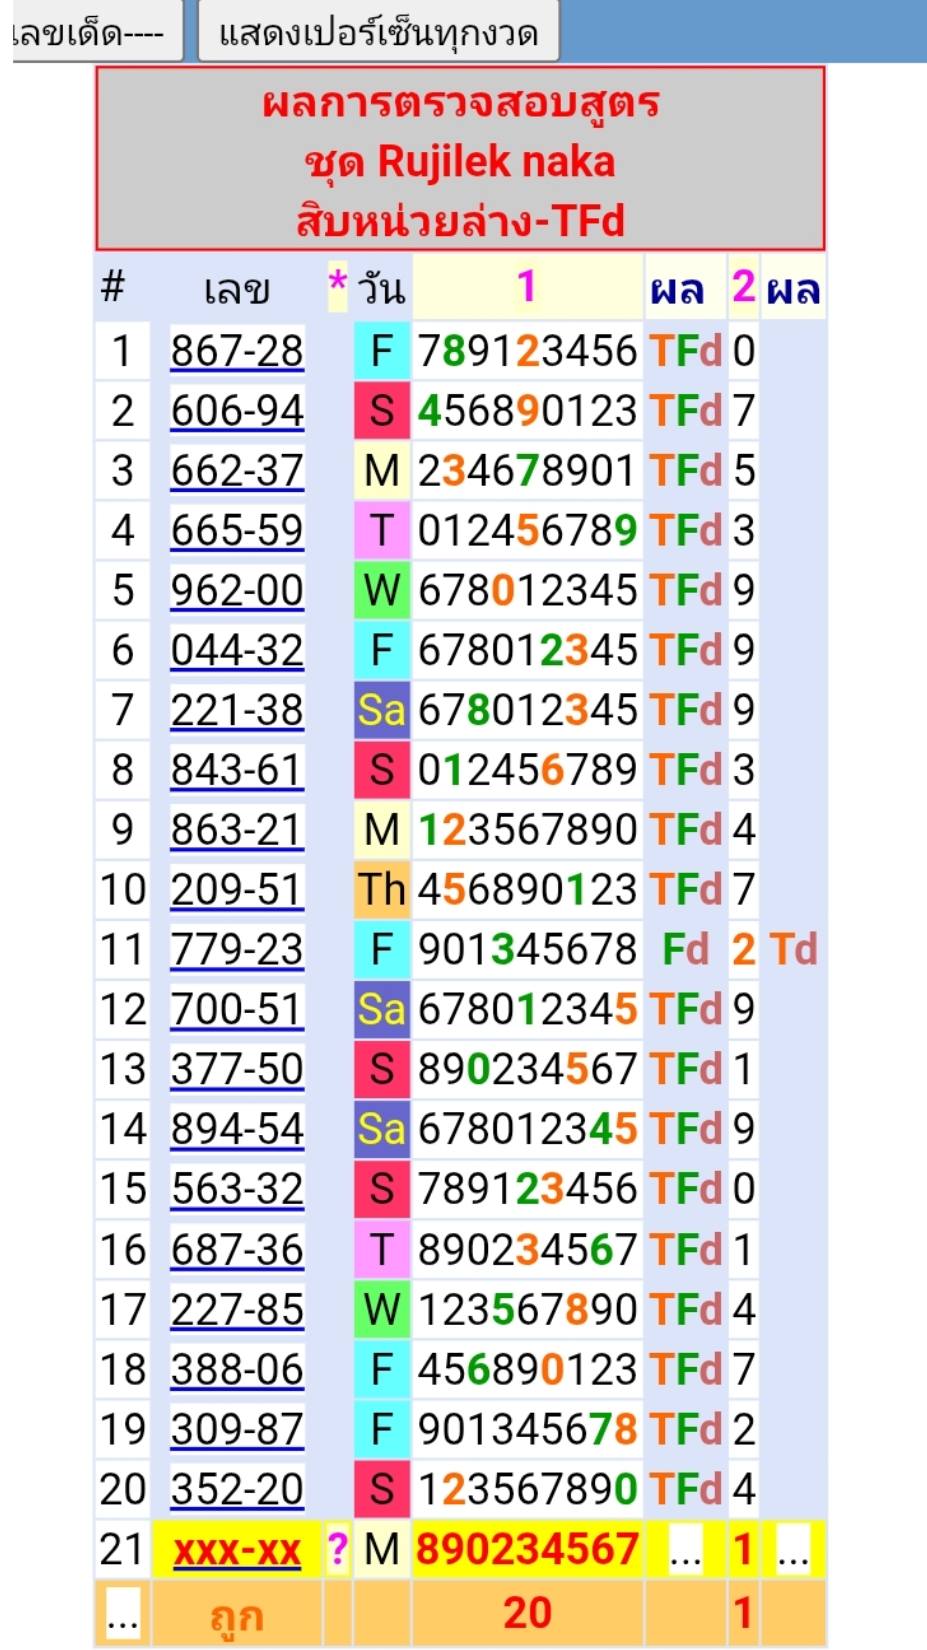Open the 606-94 number link
This screenshot has height=1650, width=927.
pyautogui.click(x=237, y=411)
